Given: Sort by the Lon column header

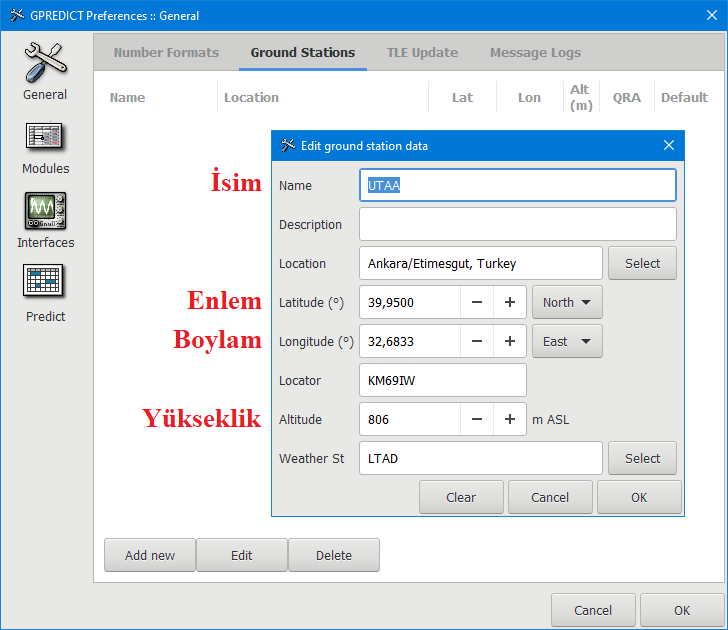Looking at the screenshot, I should coord(529,97).
